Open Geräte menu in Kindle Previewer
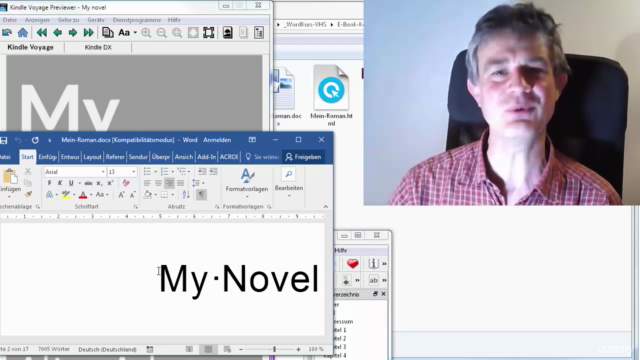Screen dimensions: 640x360 [x=96, y=20]
